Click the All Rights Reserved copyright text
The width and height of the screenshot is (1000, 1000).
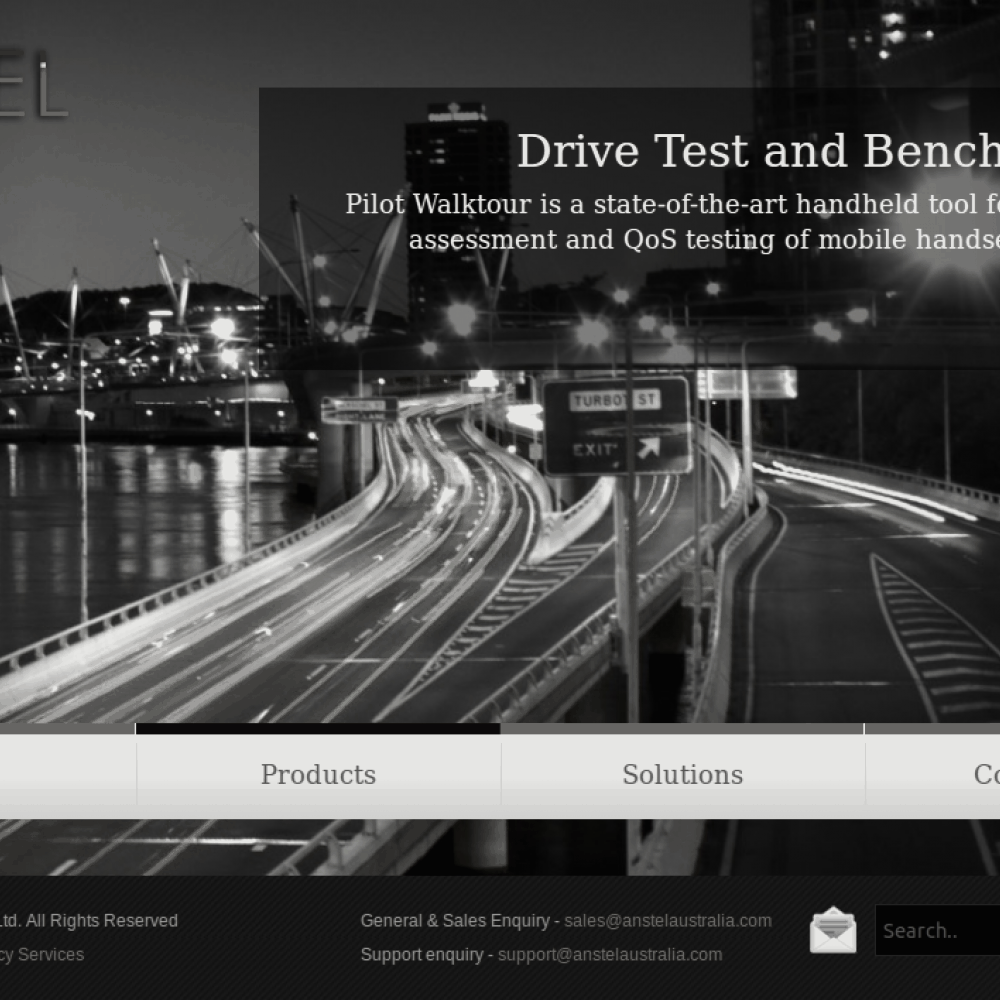click(89, 921)
